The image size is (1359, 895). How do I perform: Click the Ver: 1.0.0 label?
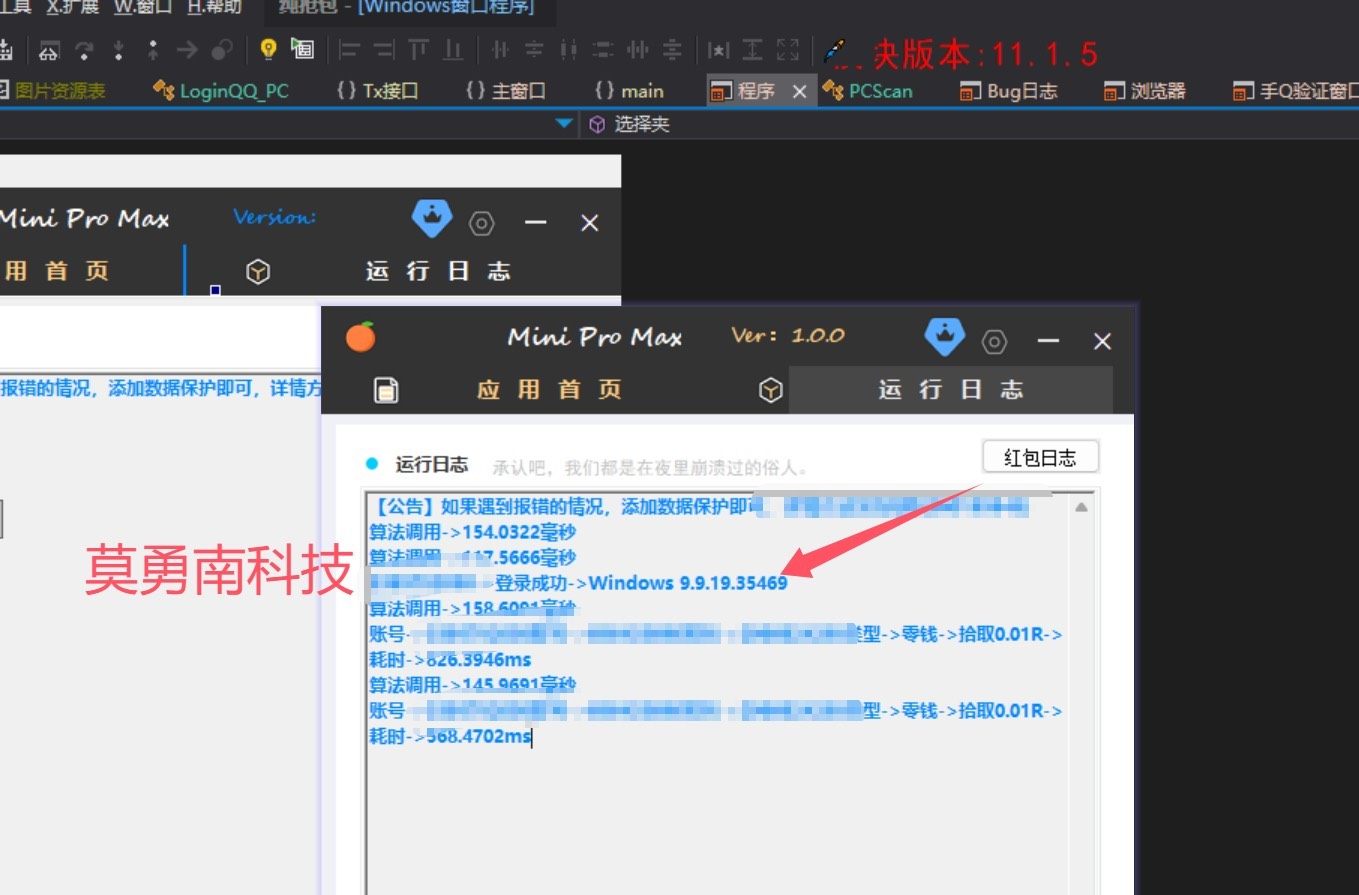(x=788, y=336)
